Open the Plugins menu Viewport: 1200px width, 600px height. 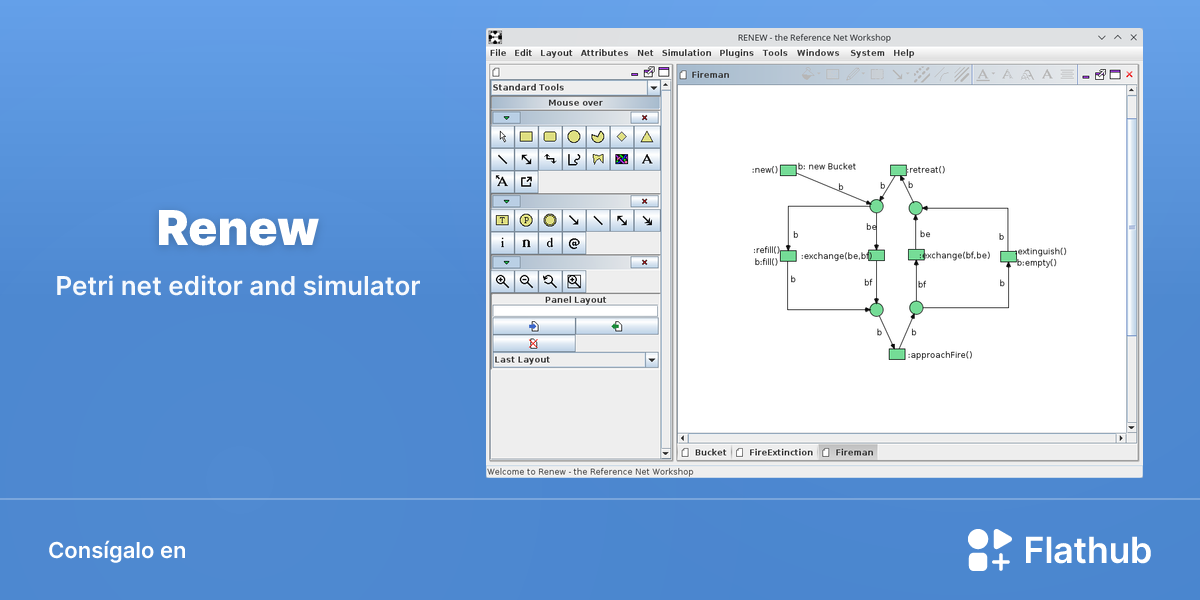tap(737, 53)
